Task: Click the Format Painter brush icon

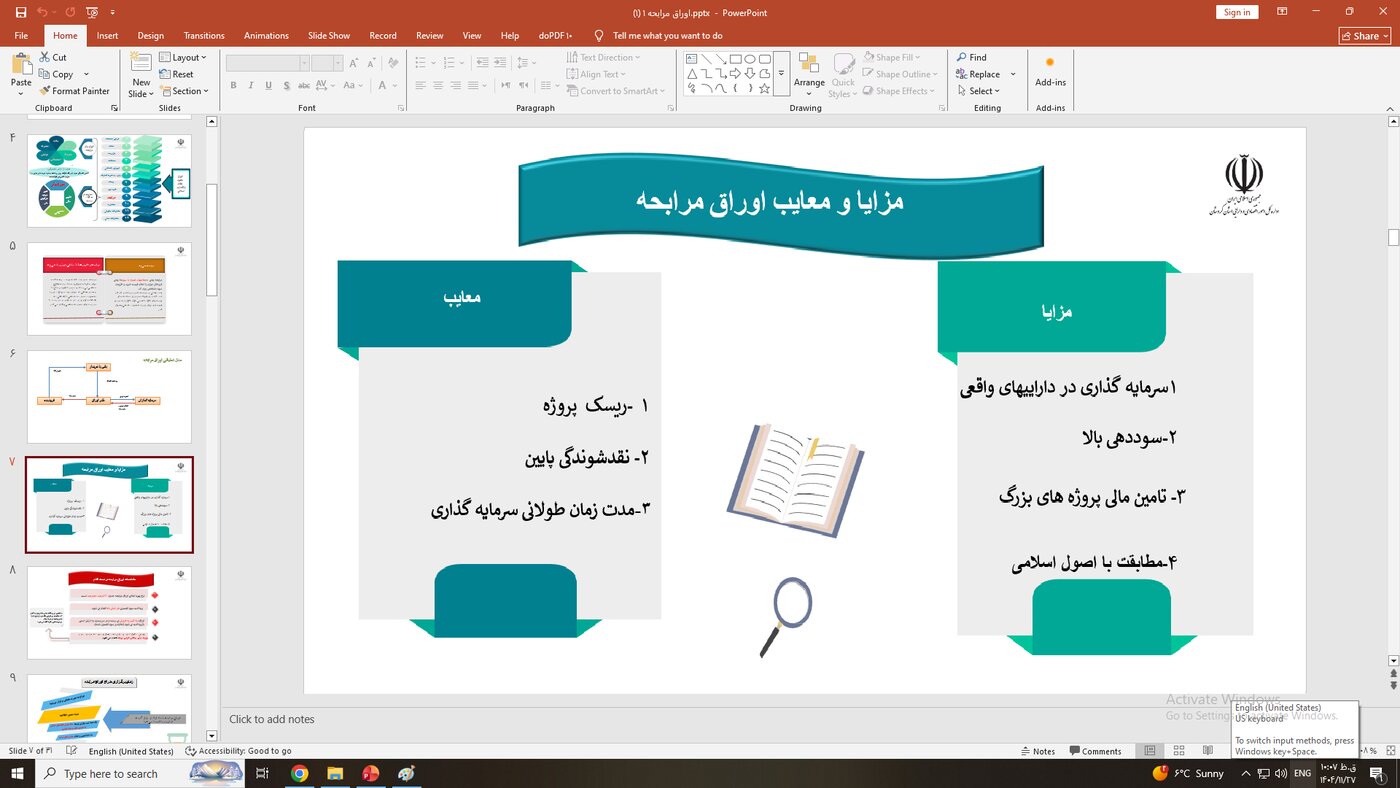Action: 45,91
